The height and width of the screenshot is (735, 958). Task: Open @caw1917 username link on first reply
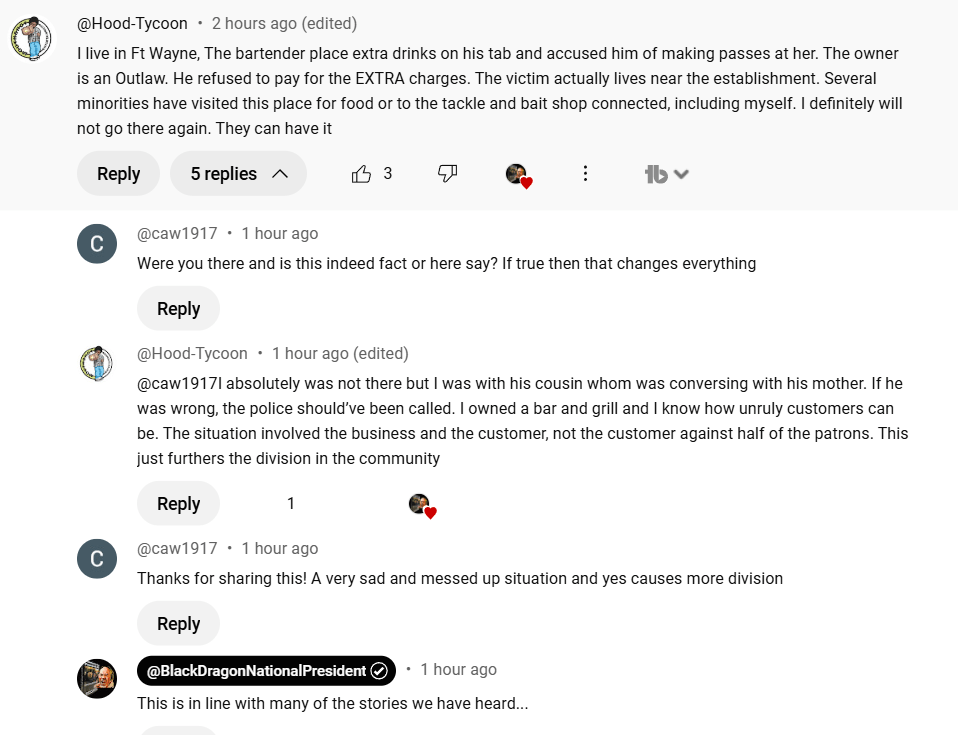(x=177, y=233)
